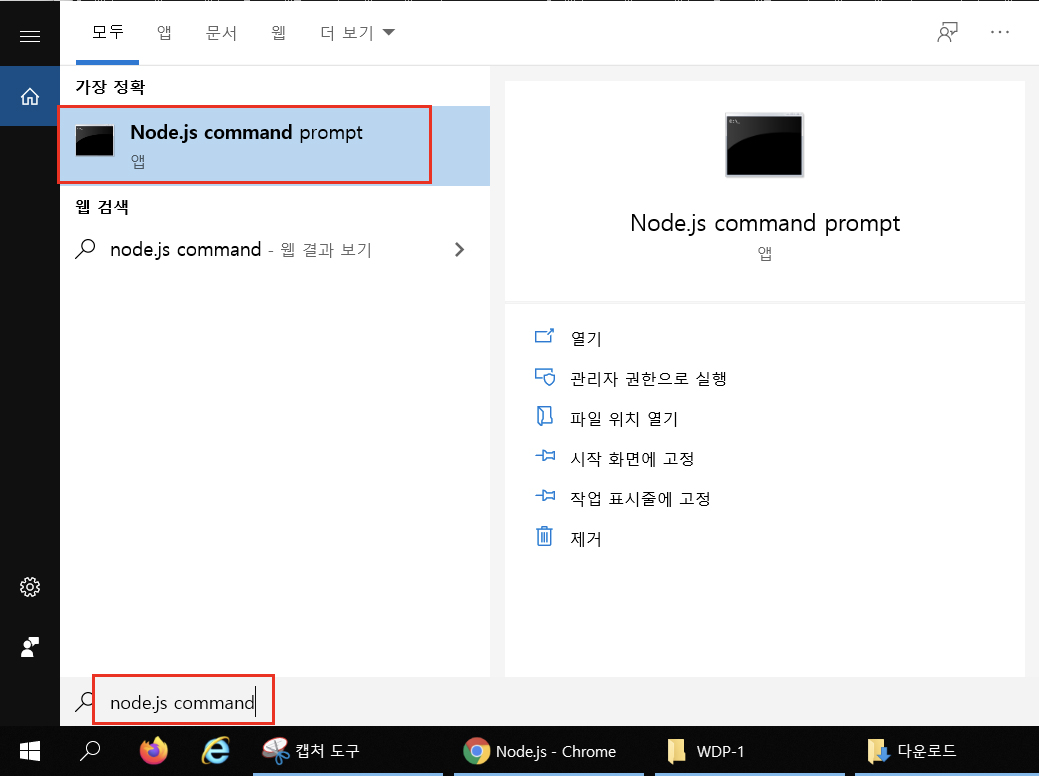Expand the web result chevron arrow
The image size is (1039, 776).
(459, 250)
